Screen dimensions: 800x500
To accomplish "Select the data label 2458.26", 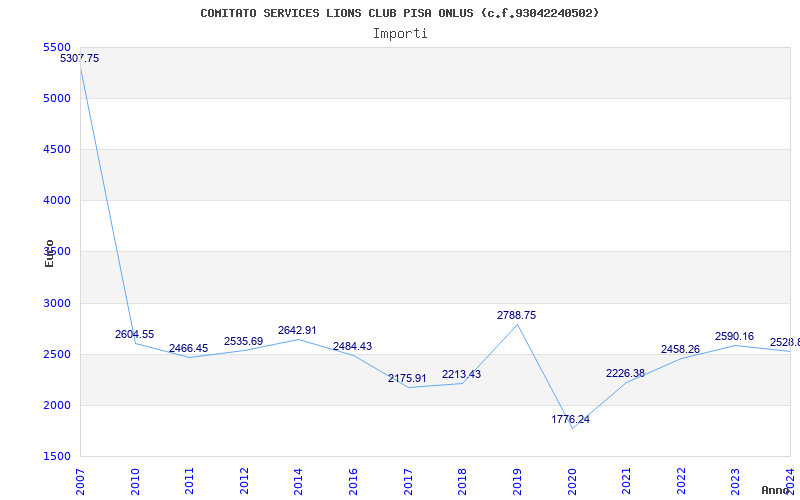I will (680, 349).
